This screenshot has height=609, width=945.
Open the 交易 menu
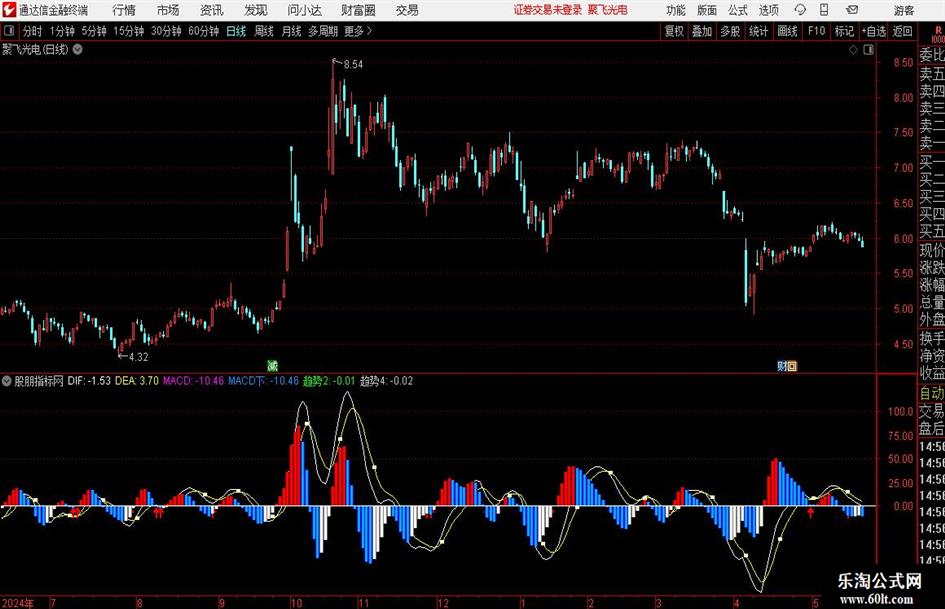pyautogui.click(x=407, y=10)
